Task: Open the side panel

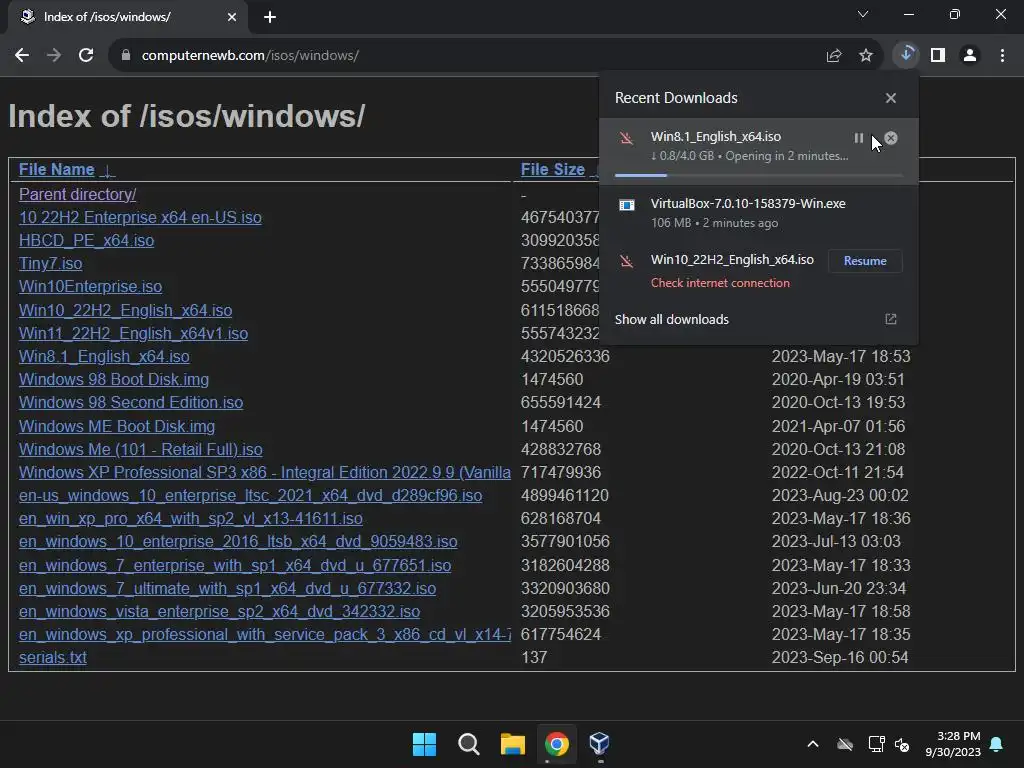Action: click(938, 56)
